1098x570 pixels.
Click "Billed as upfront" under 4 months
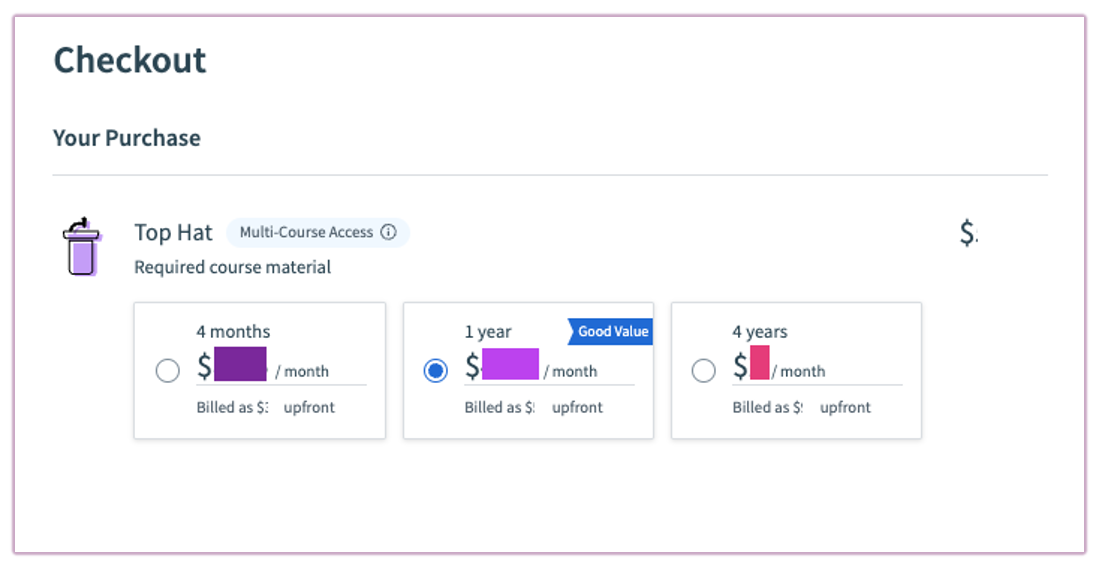[x=266, y=407]
